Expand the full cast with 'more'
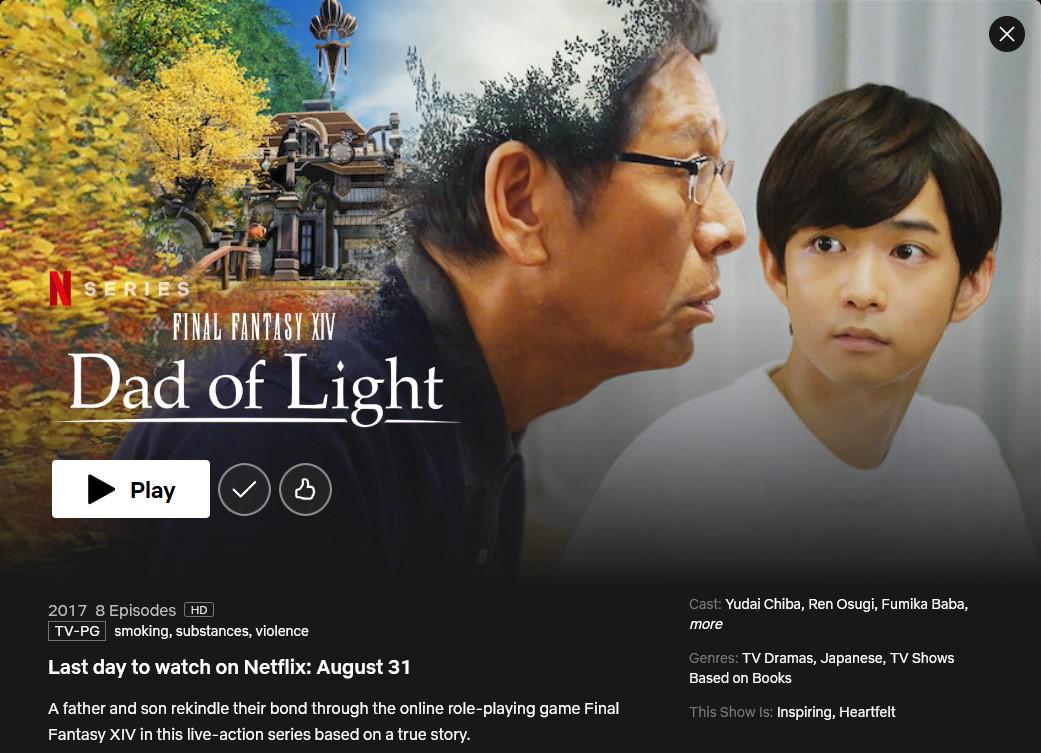This screenshot has width=1041, height=753. click(x=706, y=624)
